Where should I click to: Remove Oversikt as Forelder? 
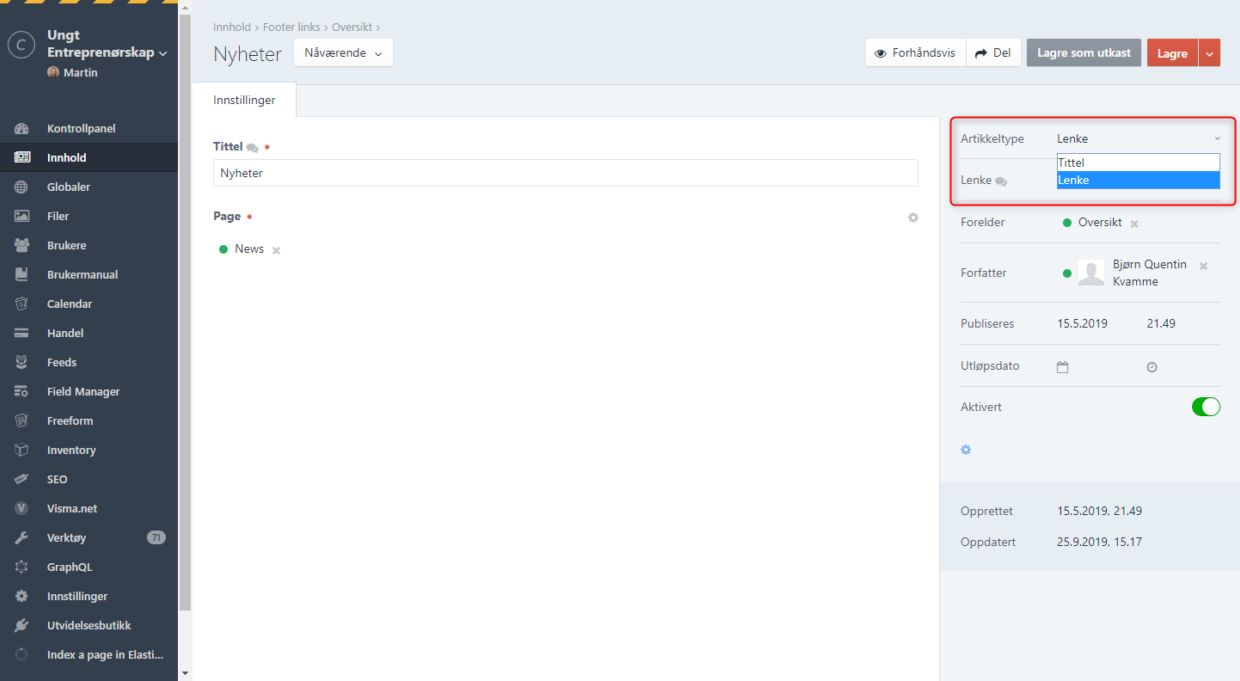point(1134,223)
